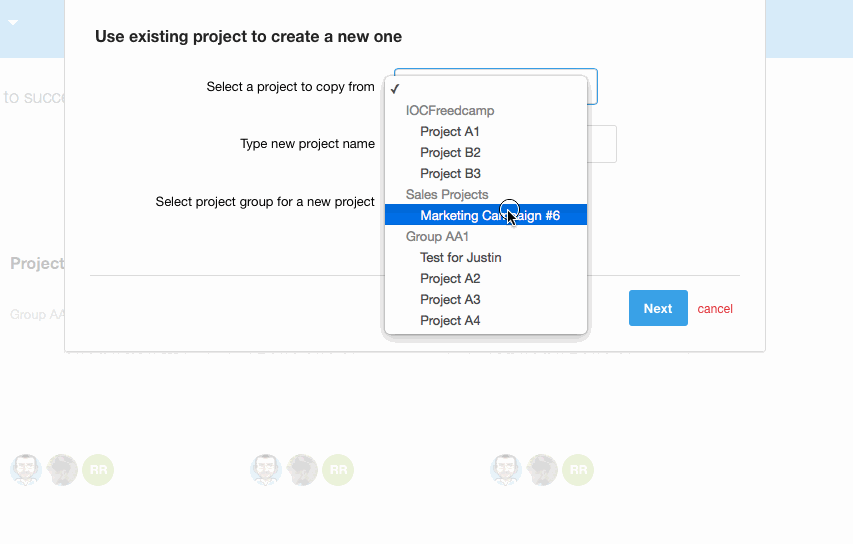
Task: Select Test for Justin option
Action: 485,257
